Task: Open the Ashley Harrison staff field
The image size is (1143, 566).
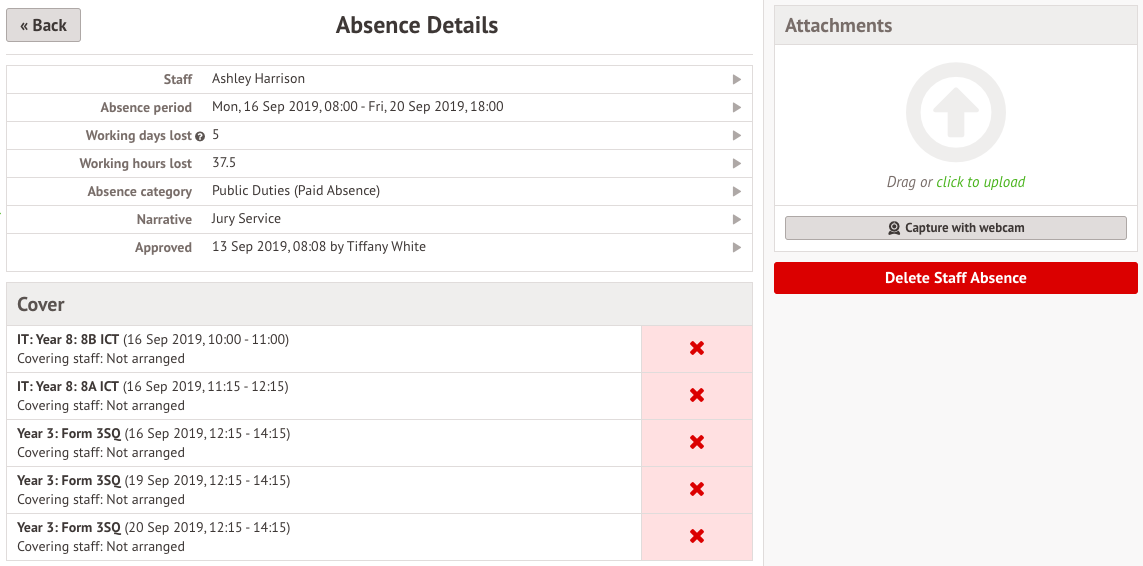Action: (258, 79)
